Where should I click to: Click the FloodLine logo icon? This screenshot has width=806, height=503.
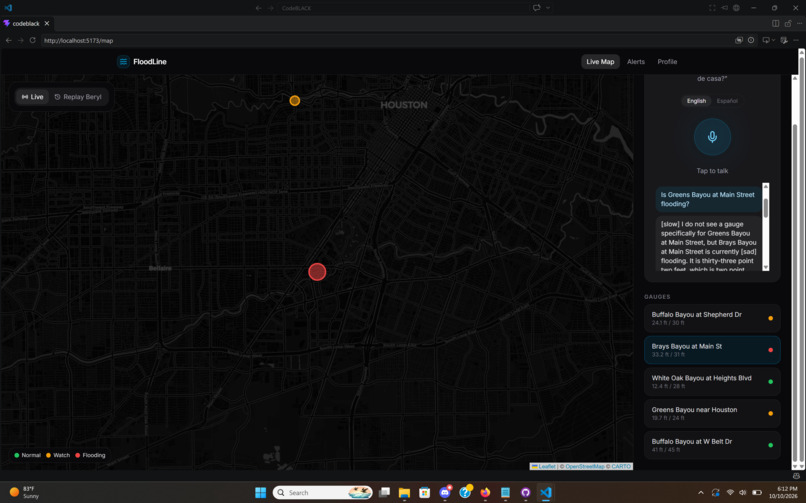pos(123,62)
